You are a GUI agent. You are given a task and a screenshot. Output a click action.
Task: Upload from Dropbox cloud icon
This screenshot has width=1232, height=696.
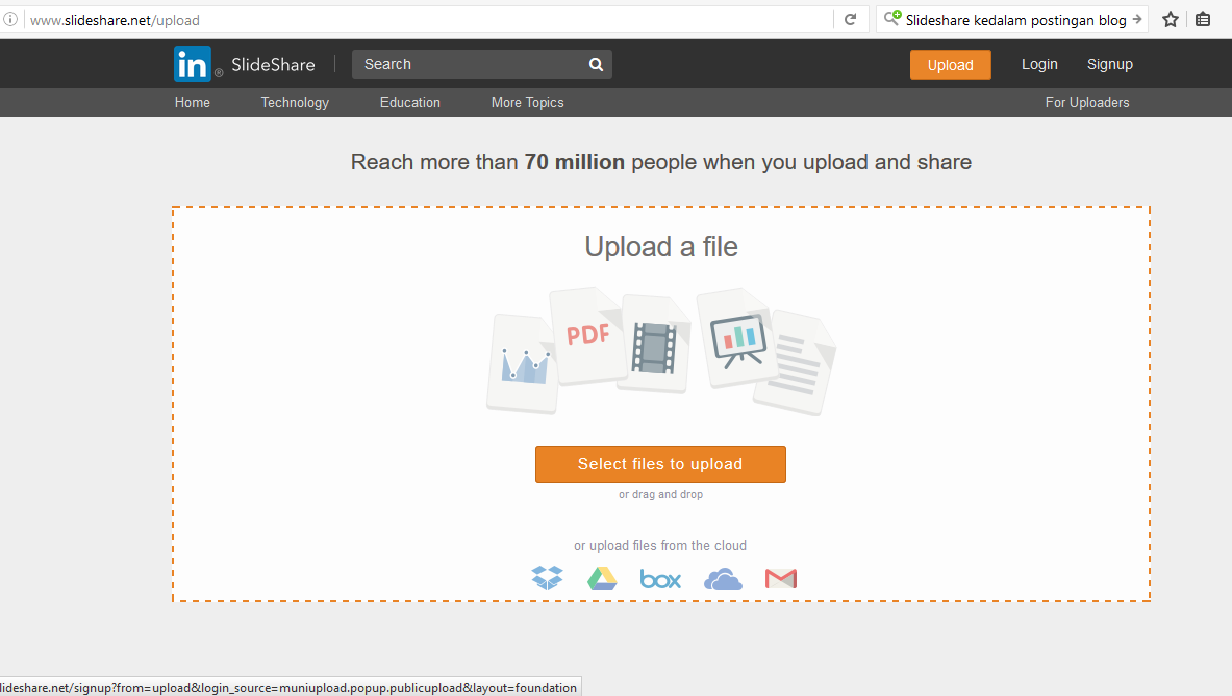(x=547, y=578)
